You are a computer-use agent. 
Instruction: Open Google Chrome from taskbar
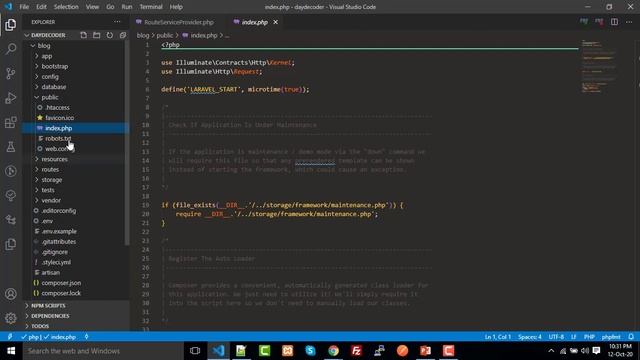point(333,351)
